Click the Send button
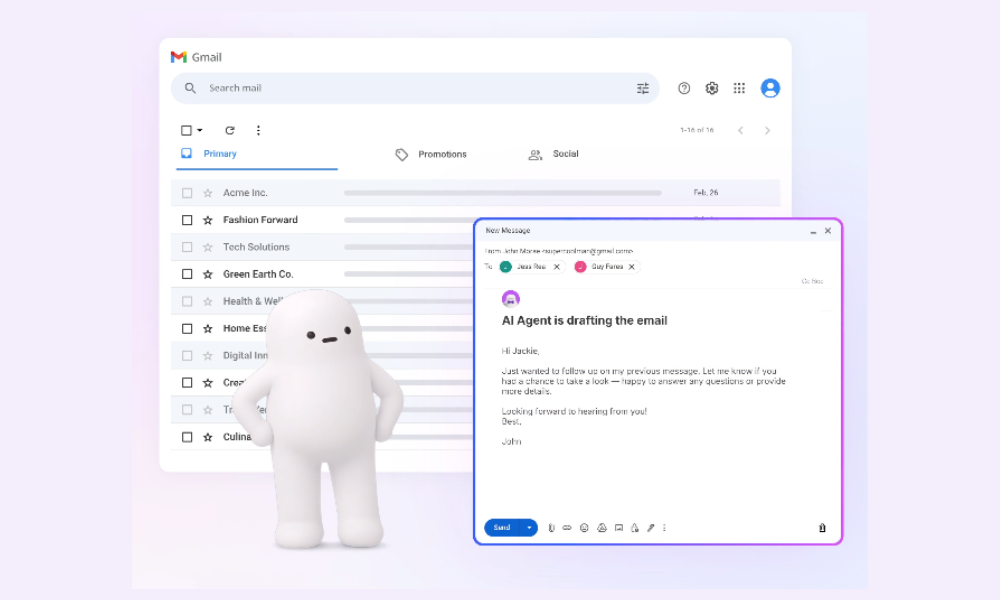 pos(502,528)
